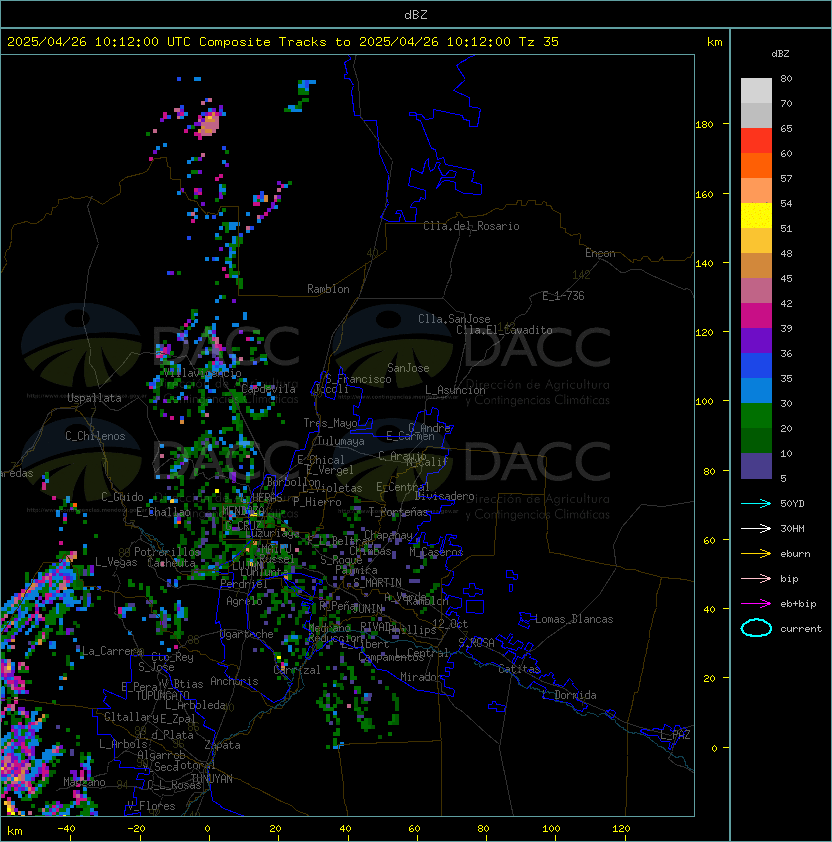Click the 'Uspallata' map label
The height and width of the screenshot is (842, 832).
95,398
